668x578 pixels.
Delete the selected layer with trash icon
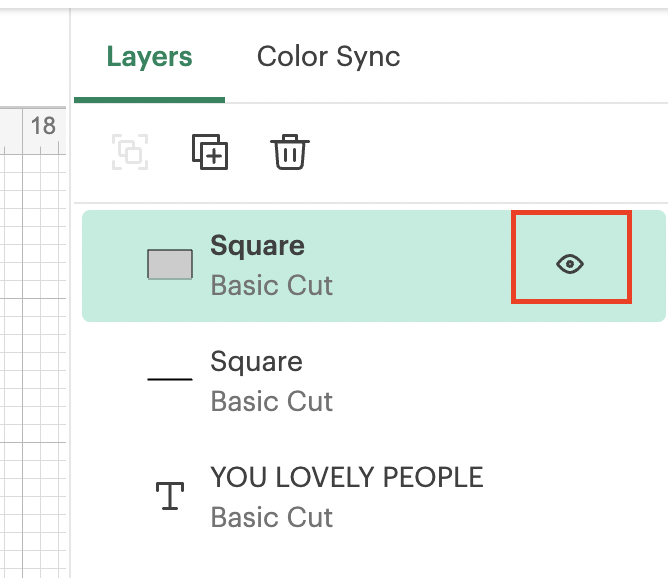(290, 153)
